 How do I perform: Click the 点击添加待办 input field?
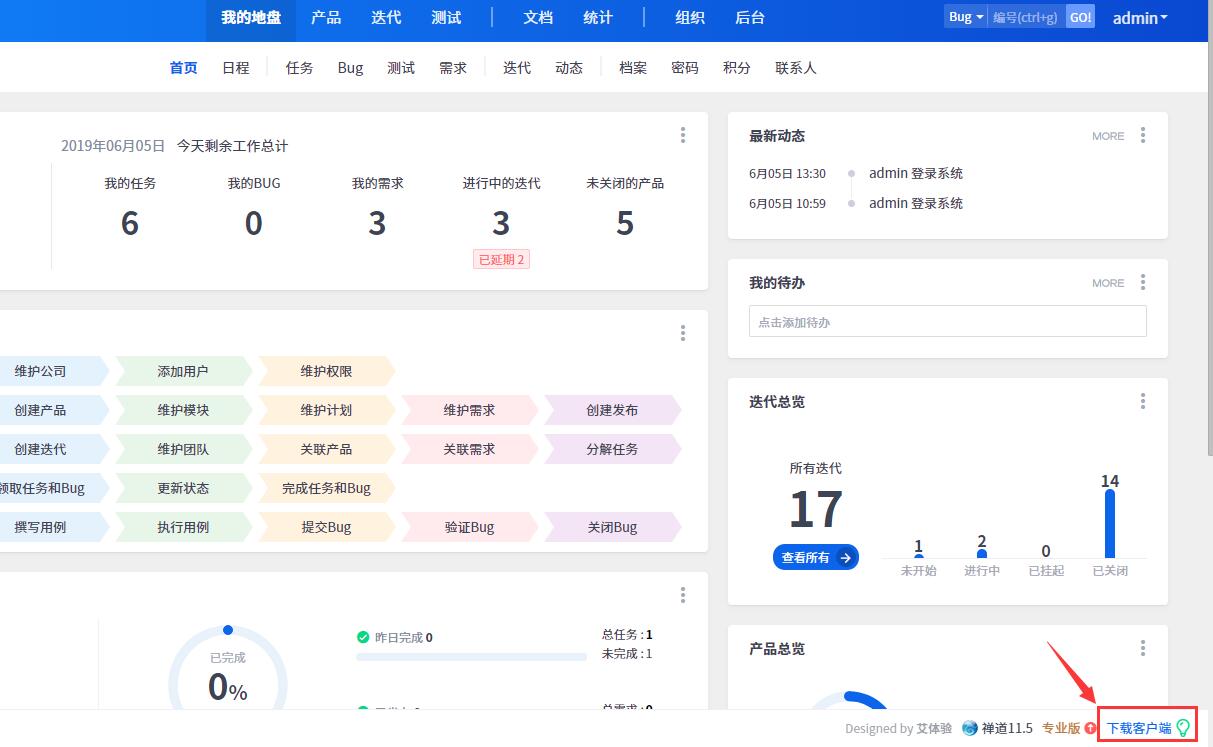[x=947, y=322]
